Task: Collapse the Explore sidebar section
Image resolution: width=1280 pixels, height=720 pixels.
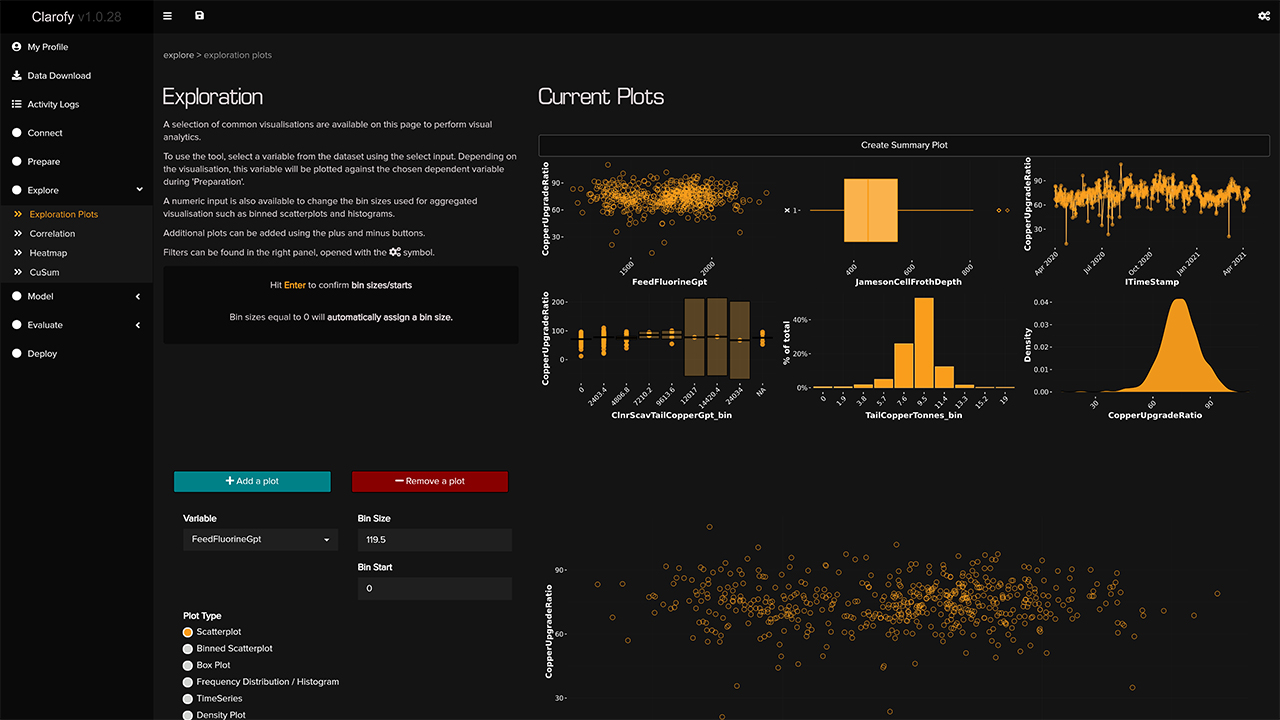Action: (x=139, y=190)
